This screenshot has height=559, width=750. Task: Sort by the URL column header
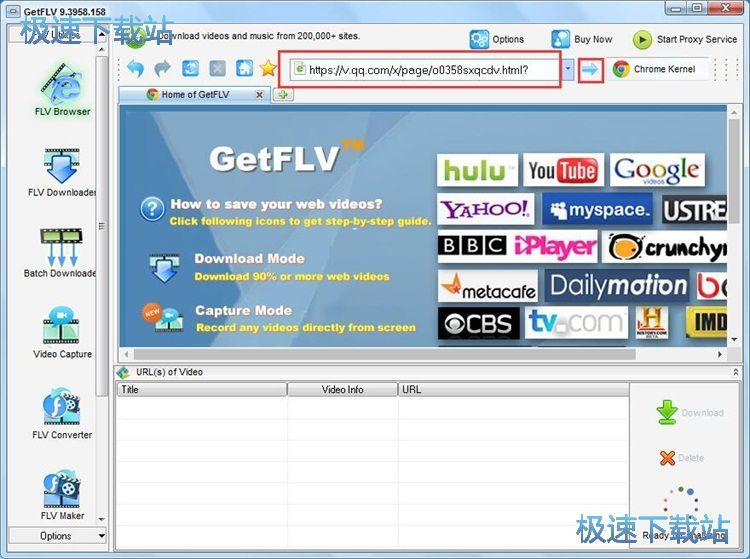pyautogui.click(x=514, y=390)
